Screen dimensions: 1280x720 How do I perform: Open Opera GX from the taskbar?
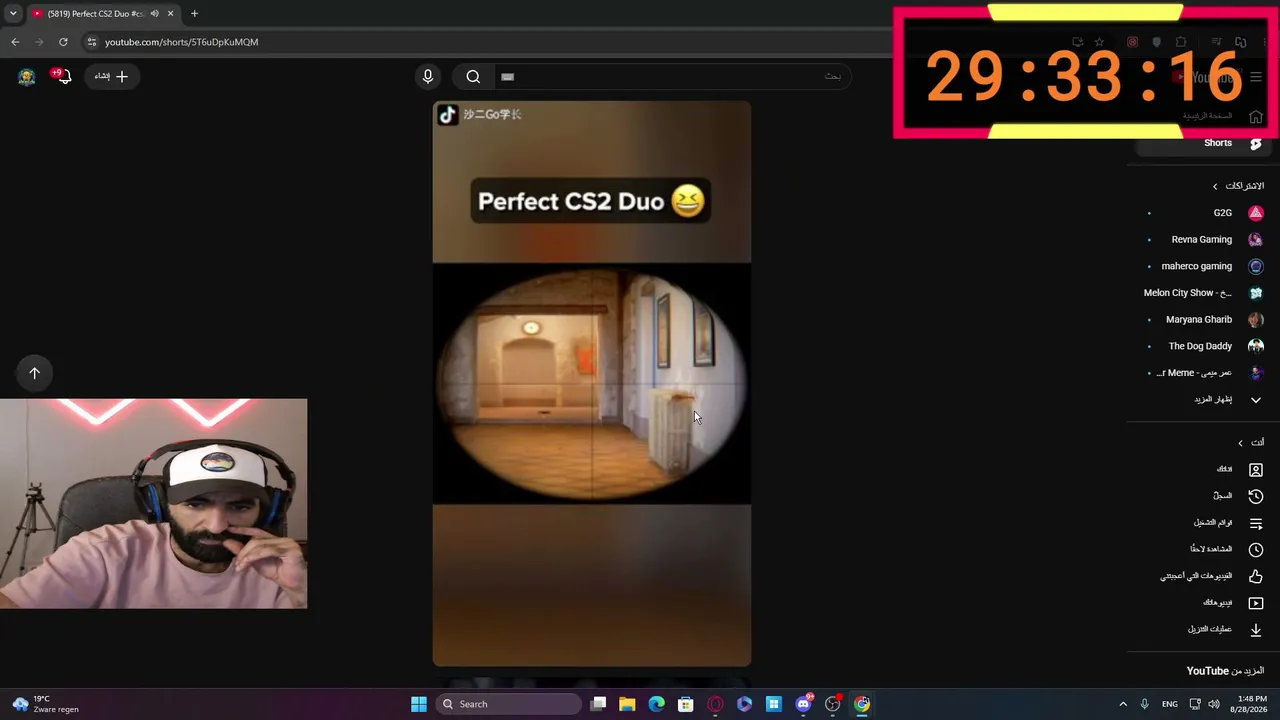[x=715, y=704]
